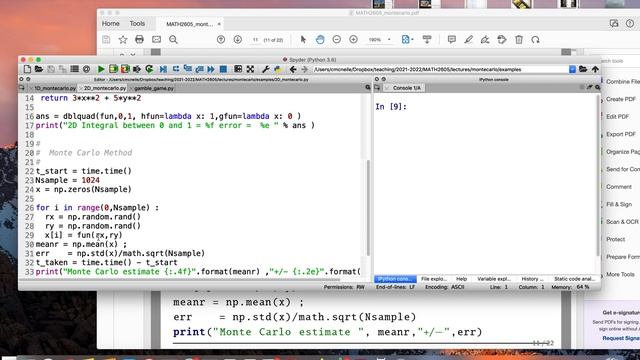
Task: Open Fill & Sign tool
Action: point(618,204)
